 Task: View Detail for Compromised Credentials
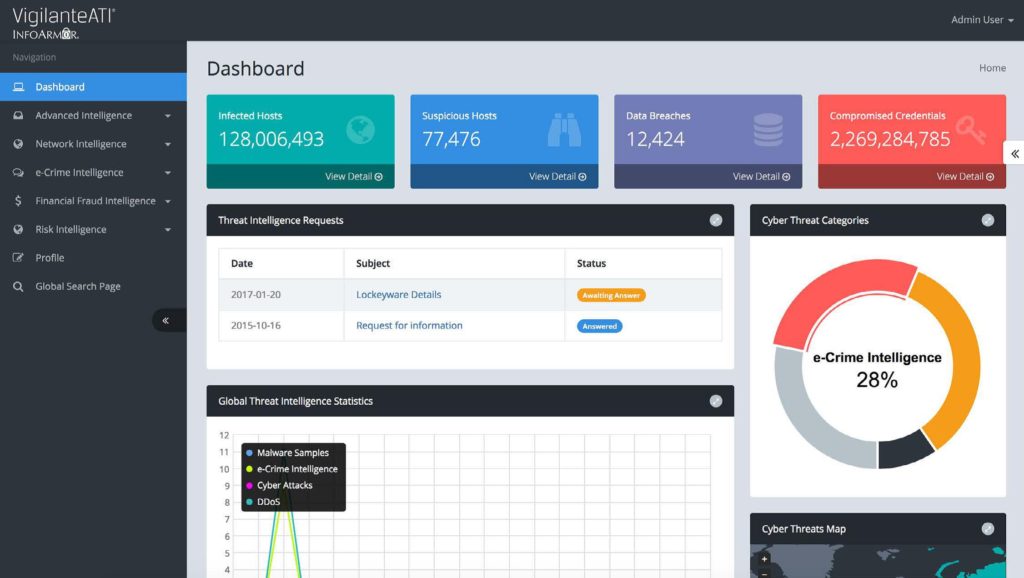click(965, 176)
